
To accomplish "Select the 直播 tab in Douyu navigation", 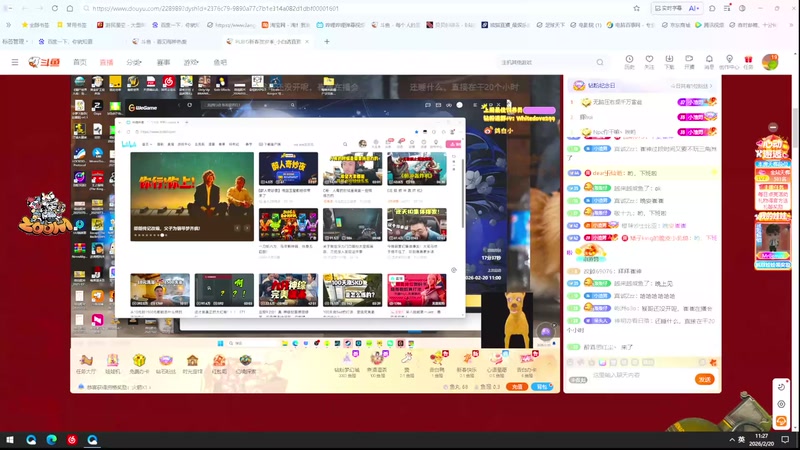I will coord(106,62).
